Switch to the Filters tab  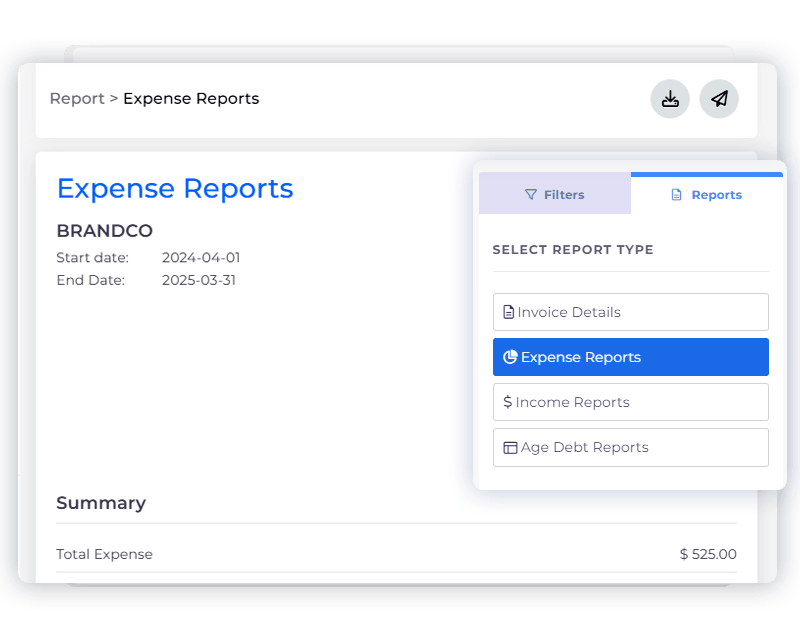point(555,194)
